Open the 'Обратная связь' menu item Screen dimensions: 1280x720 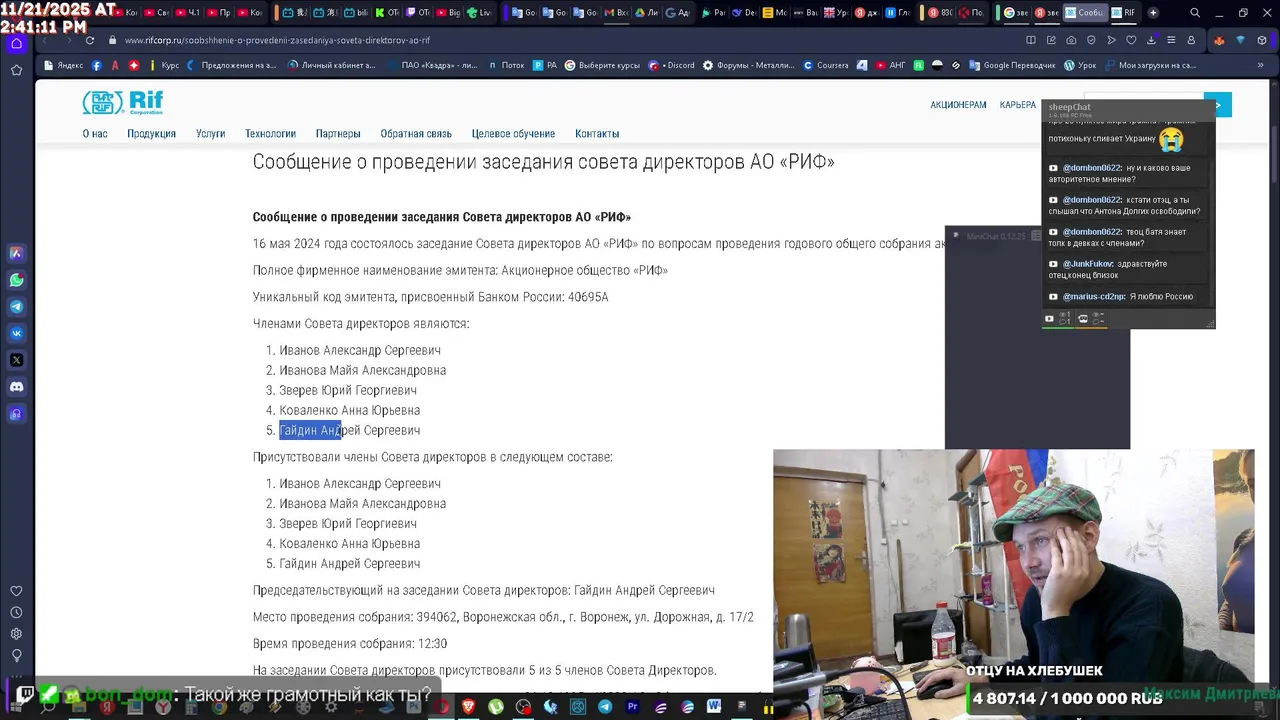[416, 134]
